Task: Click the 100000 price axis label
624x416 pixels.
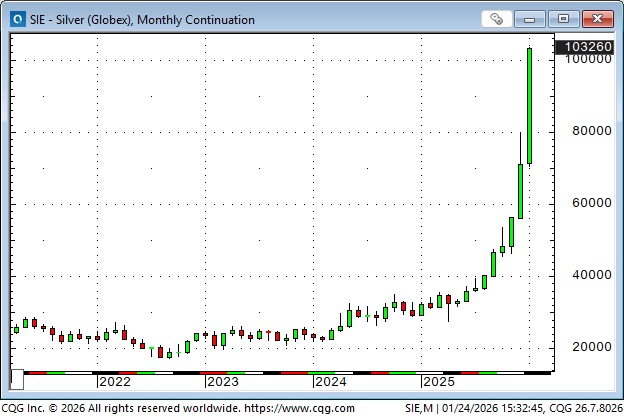Action: tap(587, 60)
